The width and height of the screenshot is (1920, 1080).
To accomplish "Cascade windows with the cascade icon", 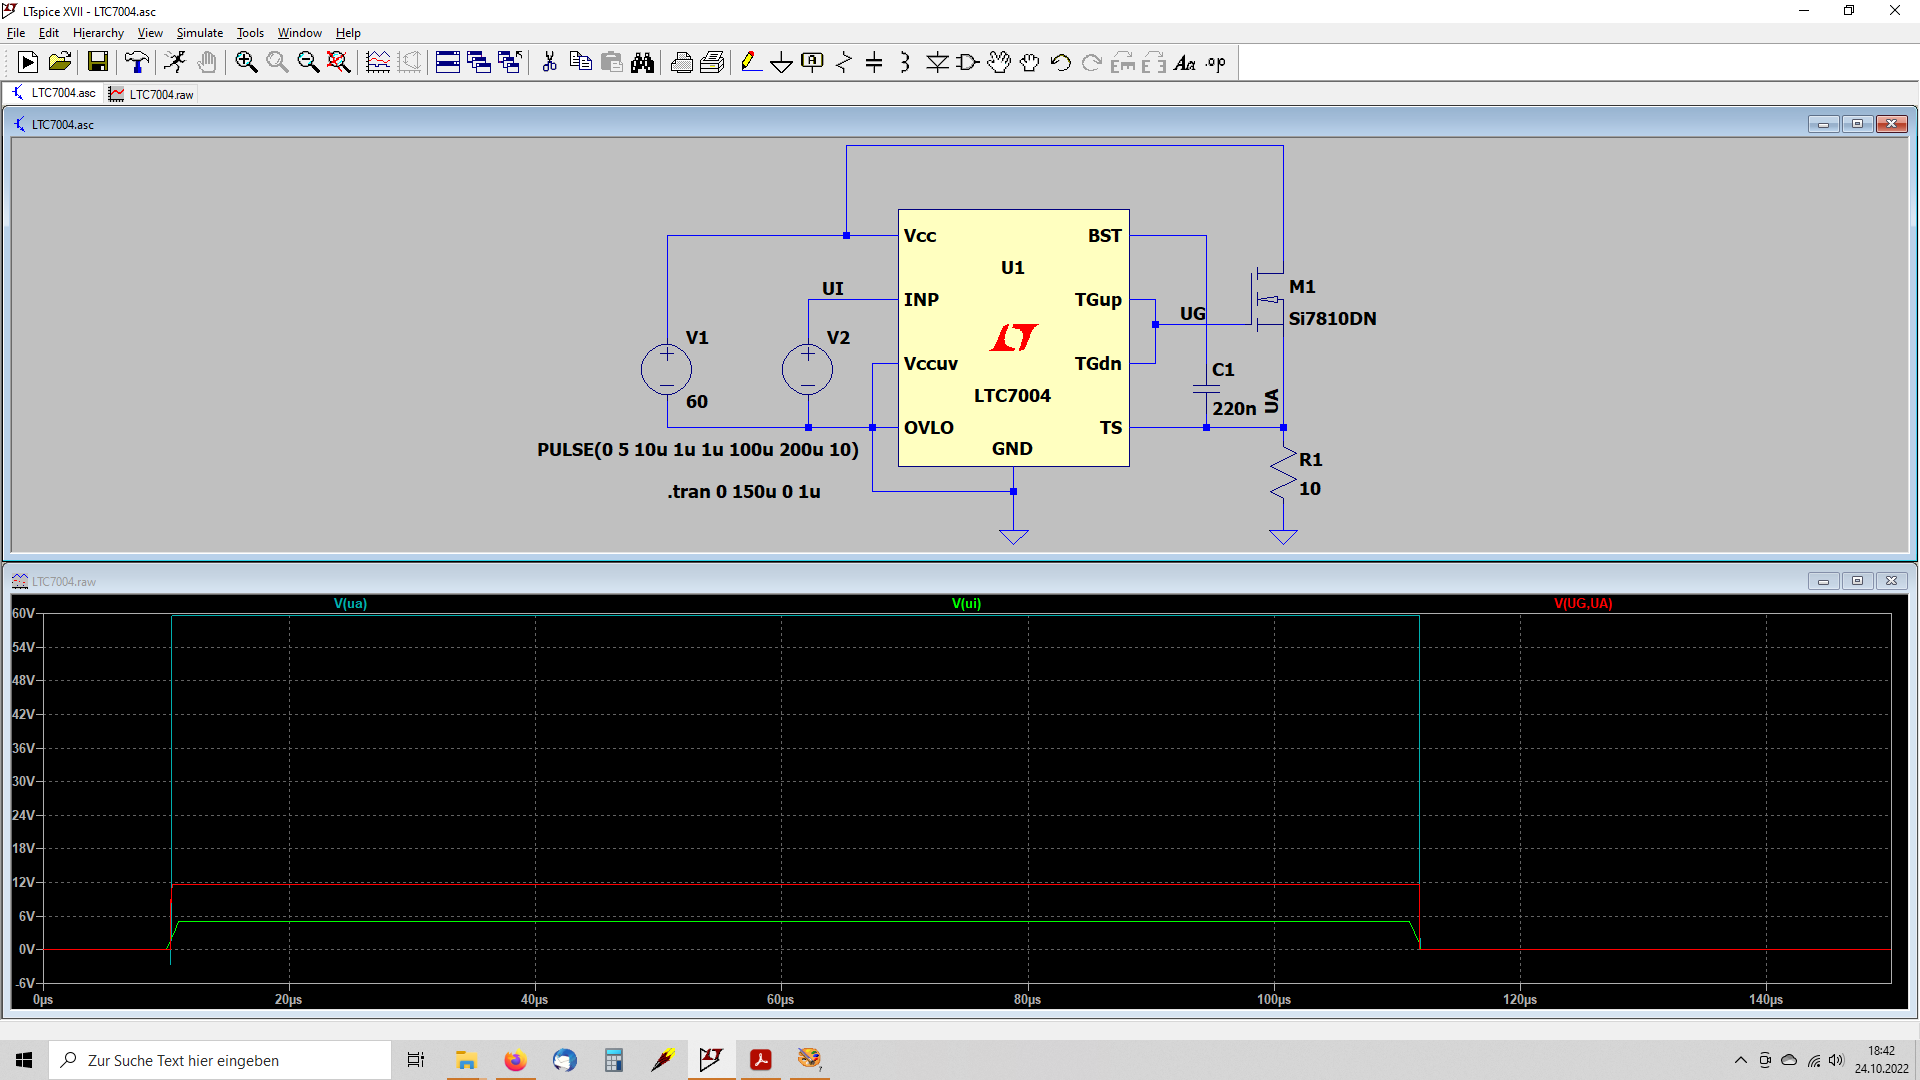I will point(479,63).
